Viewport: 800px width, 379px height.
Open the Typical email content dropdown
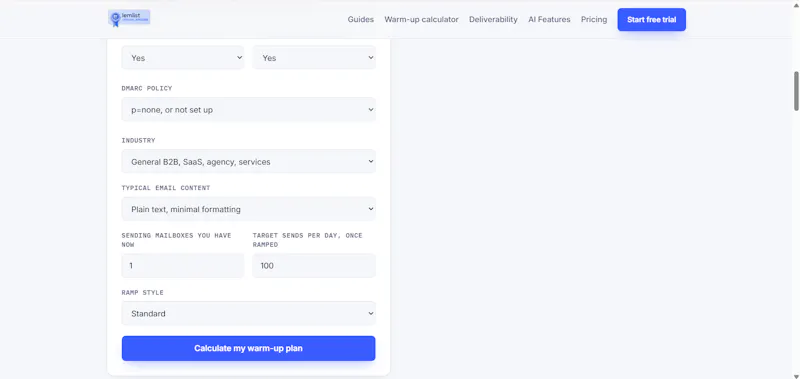tap(248, 209)
